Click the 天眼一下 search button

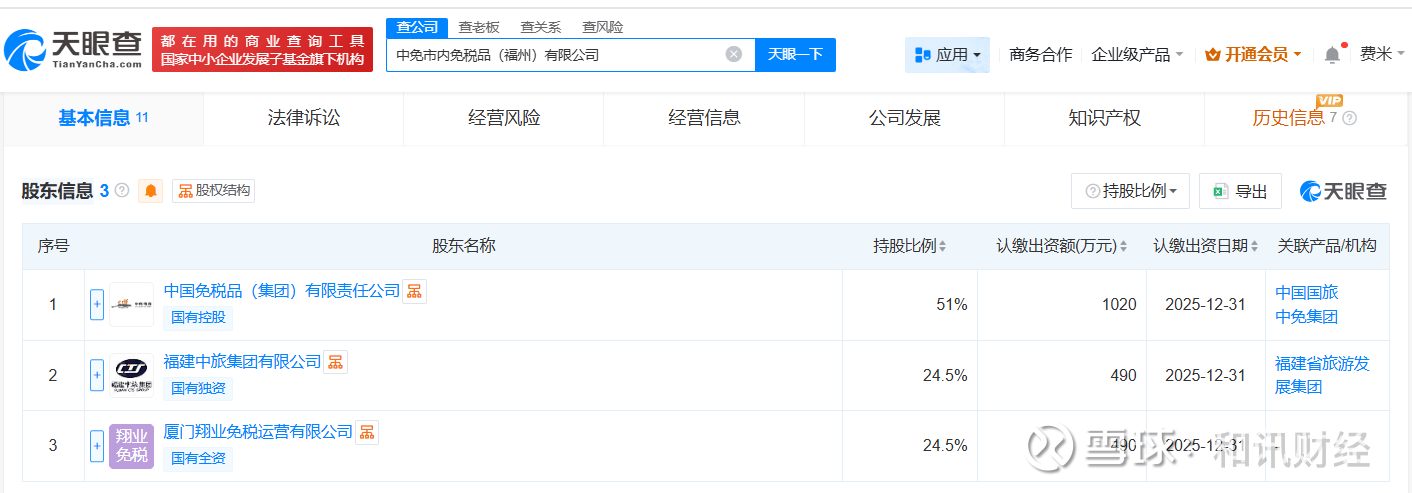[795, 55]
